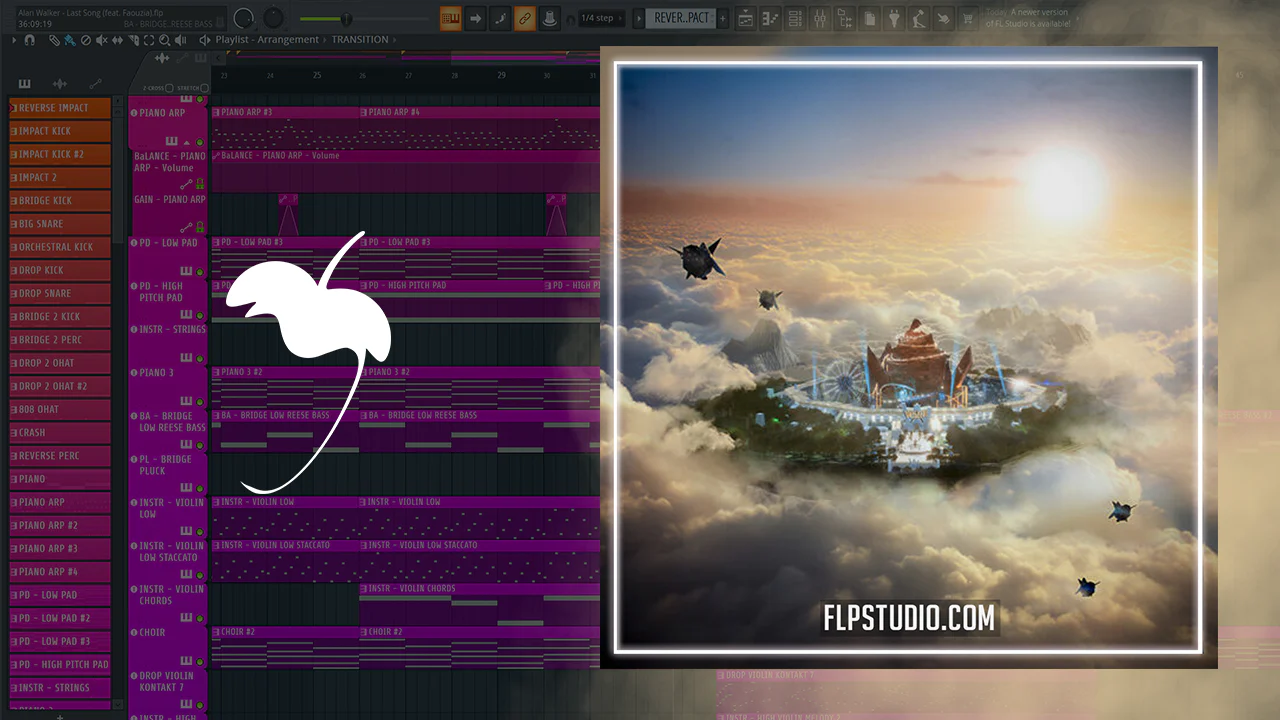Select the CRASH pattern in picker
1280x720 pixels.
[60, 433]
